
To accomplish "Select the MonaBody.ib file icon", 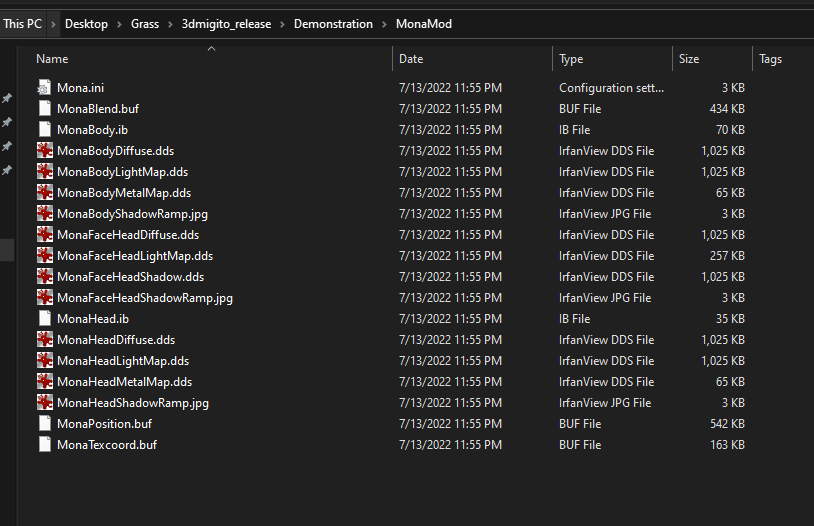I will (x=45, y=130).
